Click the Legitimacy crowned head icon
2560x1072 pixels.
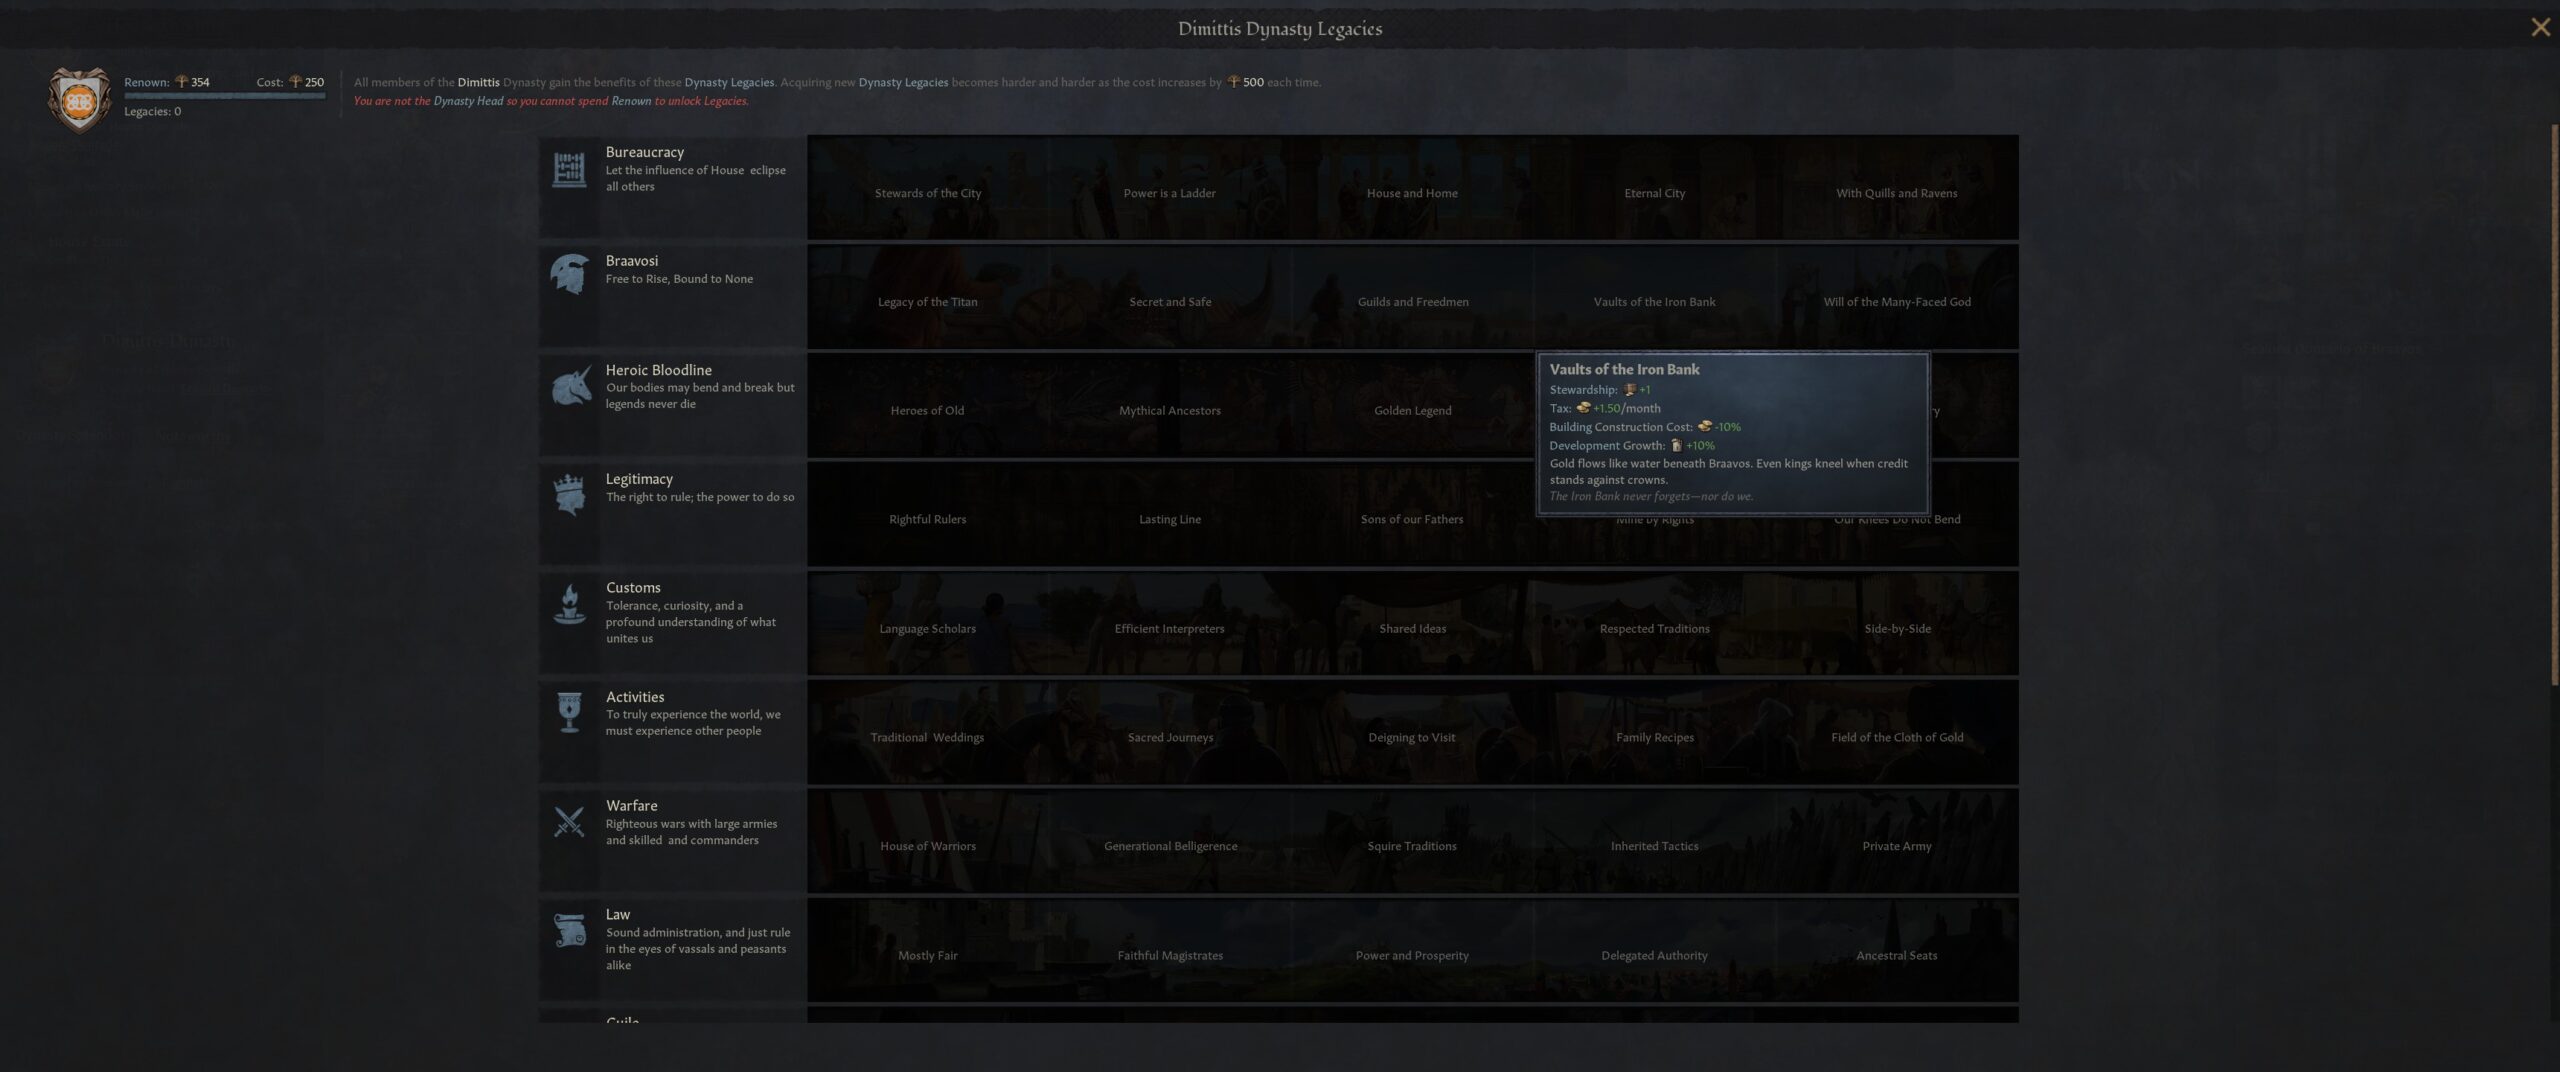click(x=569, y=495)
